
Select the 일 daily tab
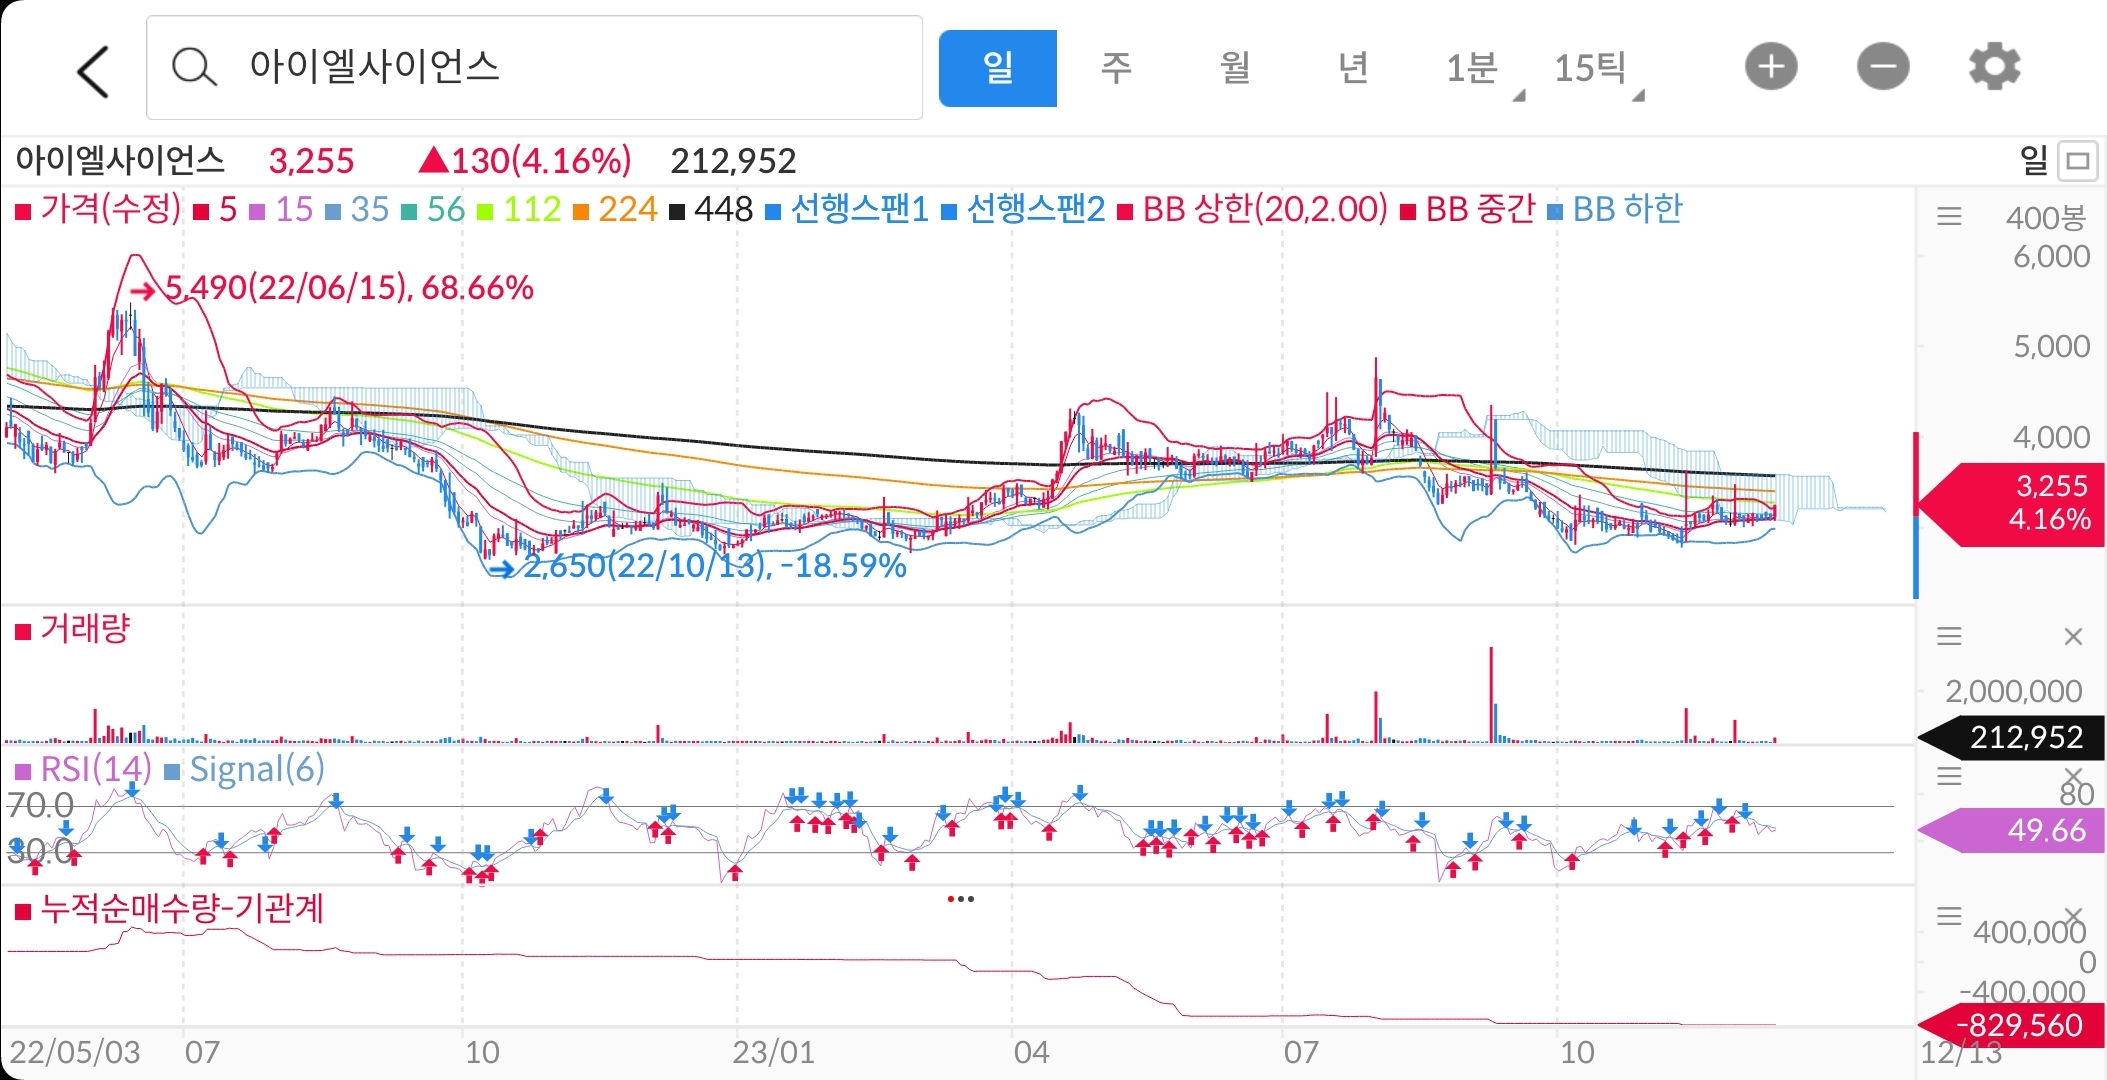[997, 68]
